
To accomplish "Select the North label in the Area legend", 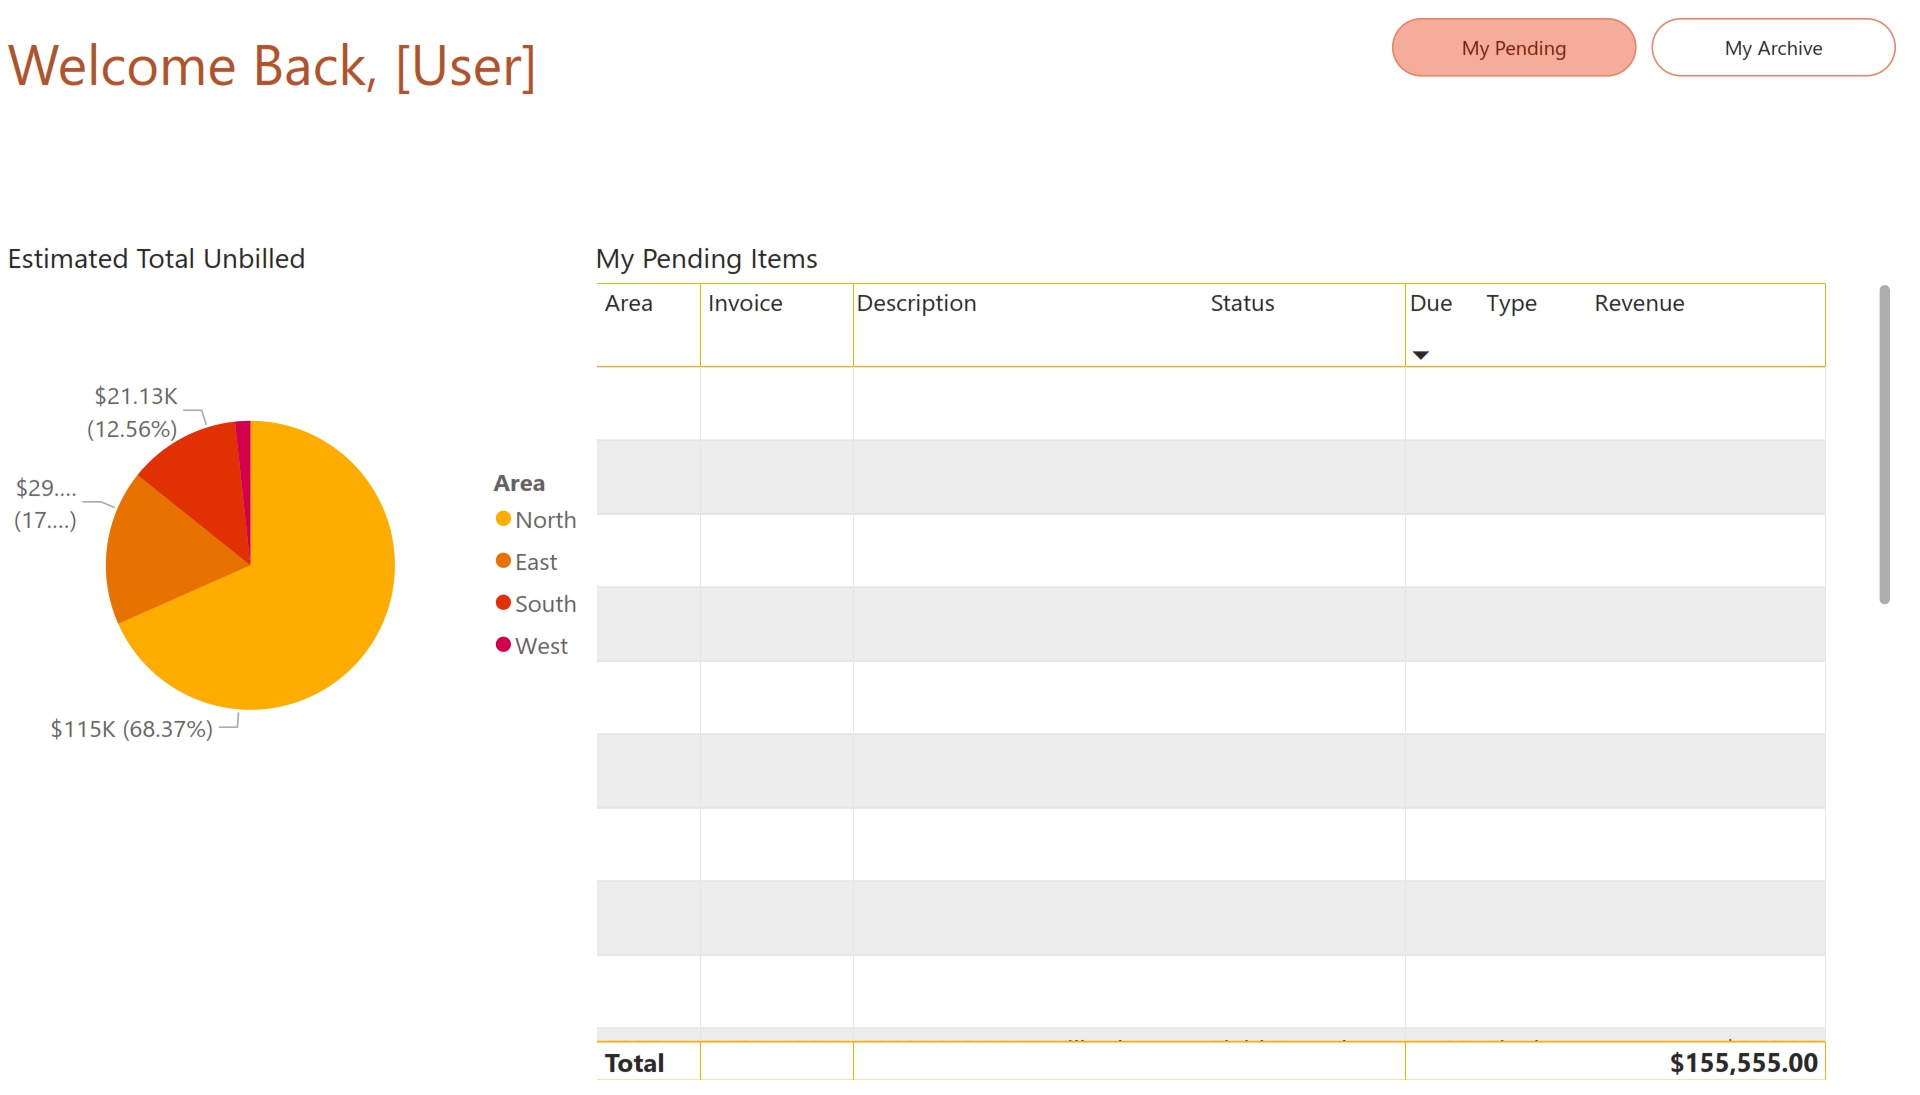I will coord(546,519).
